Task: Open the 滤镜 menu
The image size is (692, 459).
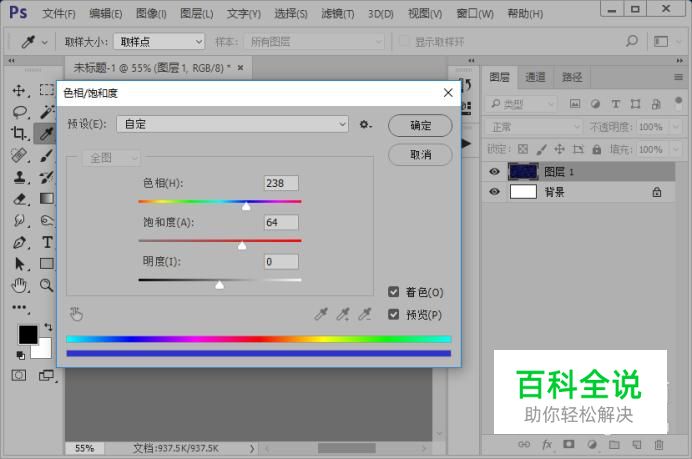Action: click(338, 14)
